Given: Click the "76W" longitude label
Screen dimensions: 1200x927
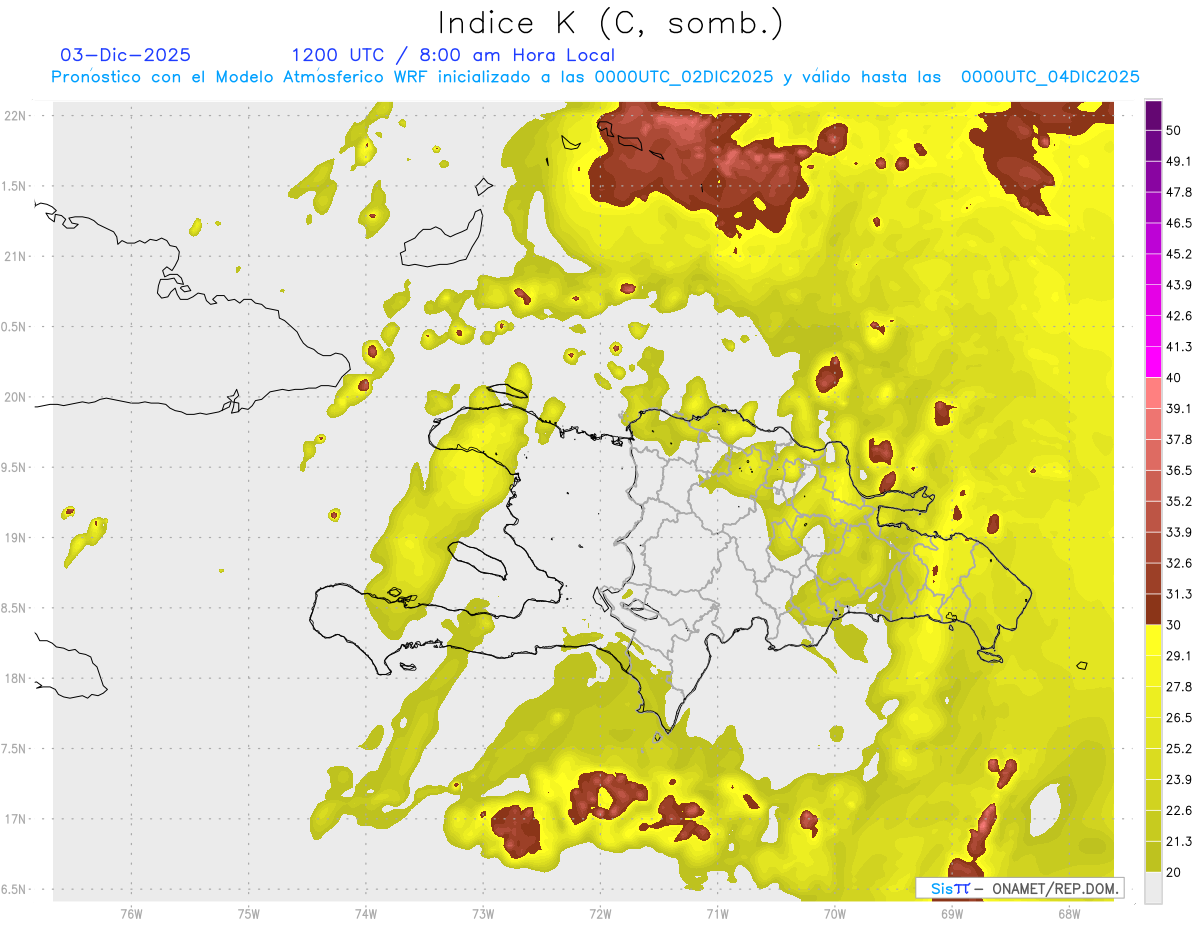Looking at the screenshot, I should (131, 913).
